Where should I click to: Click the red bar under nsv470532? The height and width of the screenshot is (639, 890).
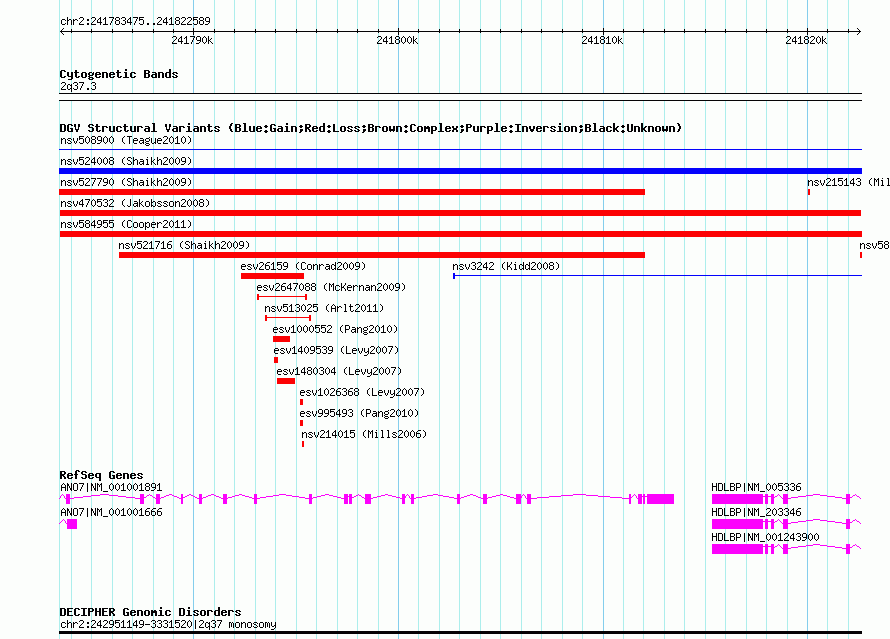click(460, 213)
